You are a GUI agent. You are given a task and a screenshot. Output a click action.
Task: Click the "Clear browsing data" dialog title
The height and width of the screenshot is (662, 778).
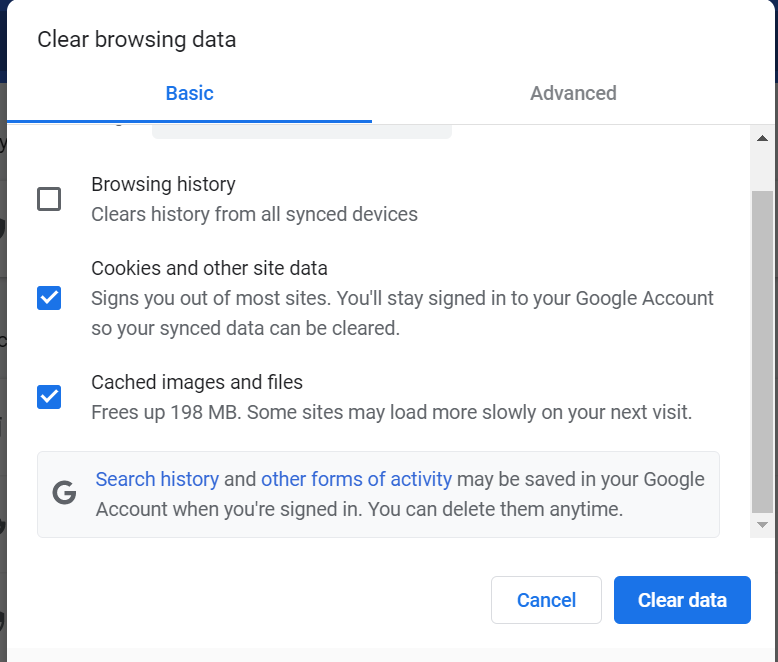(136, 40)
